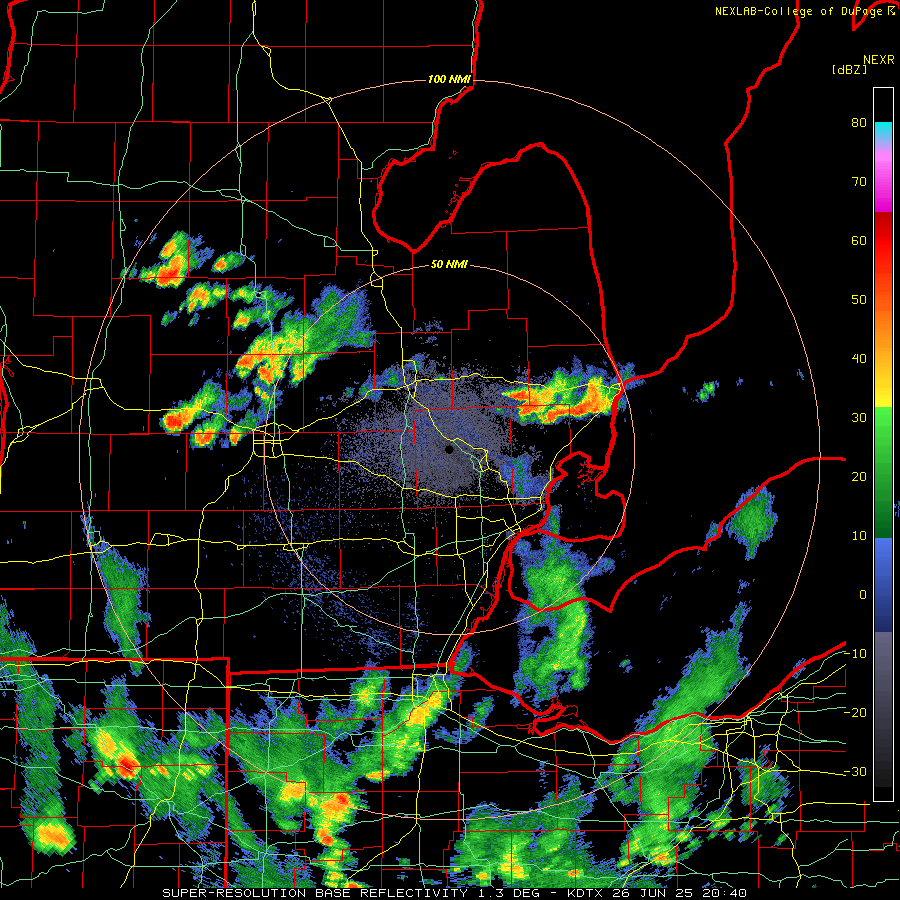Image resolution: width=900 pixels, height=900 pixels.
Task: Click the 20 value on the dBZ scale
Action: [x=859, y=477]
